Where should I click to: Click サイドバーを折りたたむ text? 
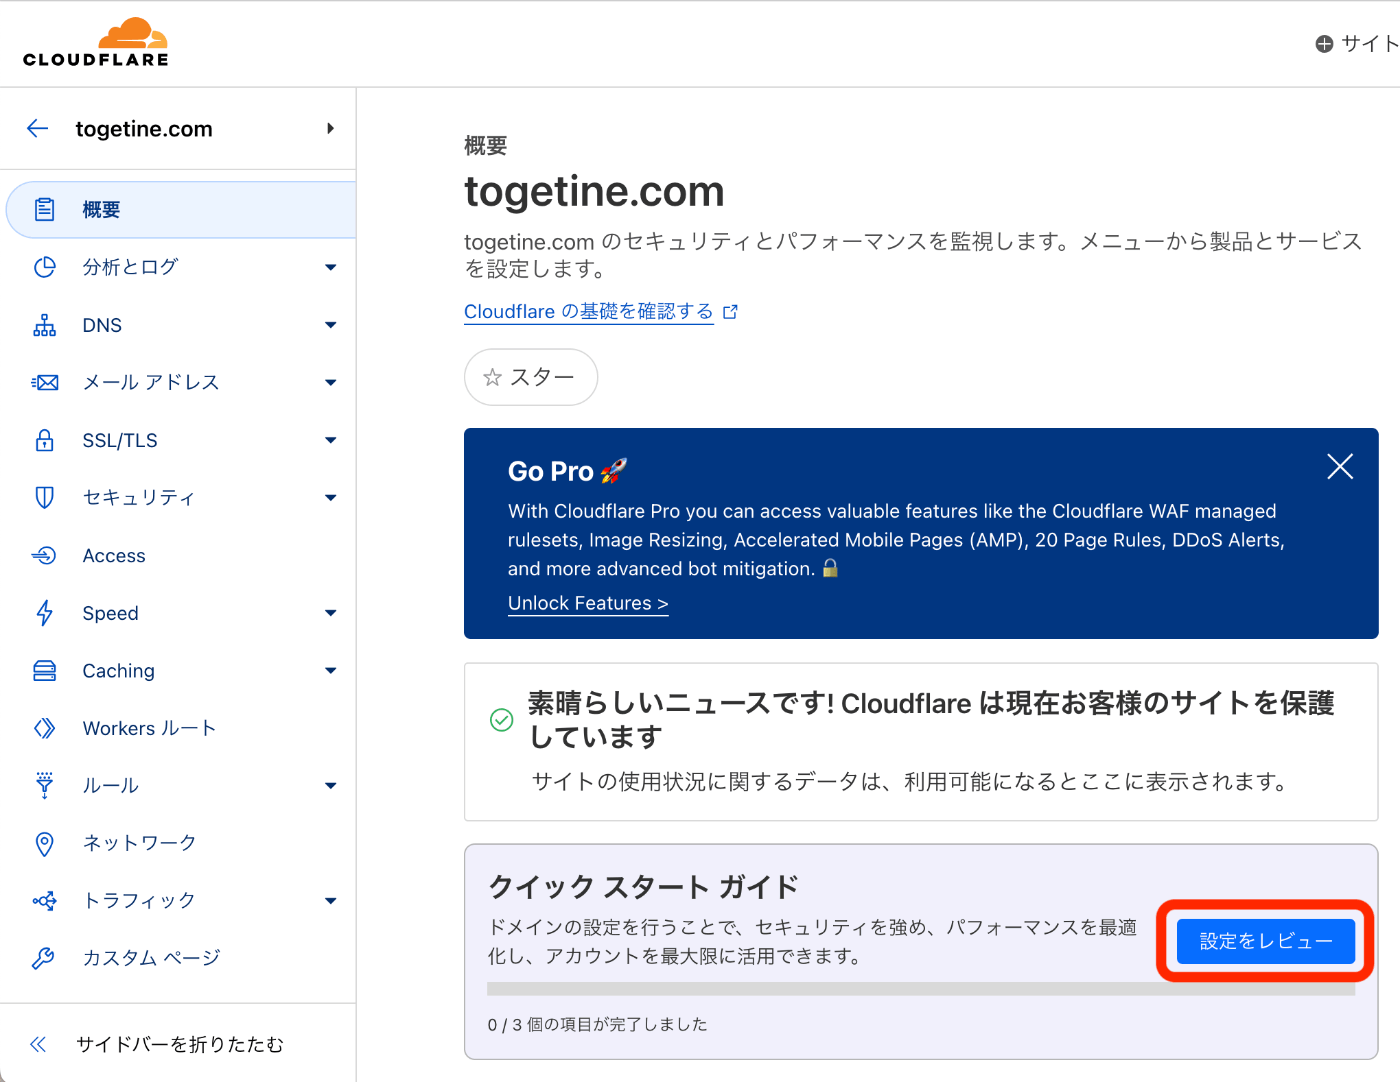pyautogui.click(x=180, y=1044)
